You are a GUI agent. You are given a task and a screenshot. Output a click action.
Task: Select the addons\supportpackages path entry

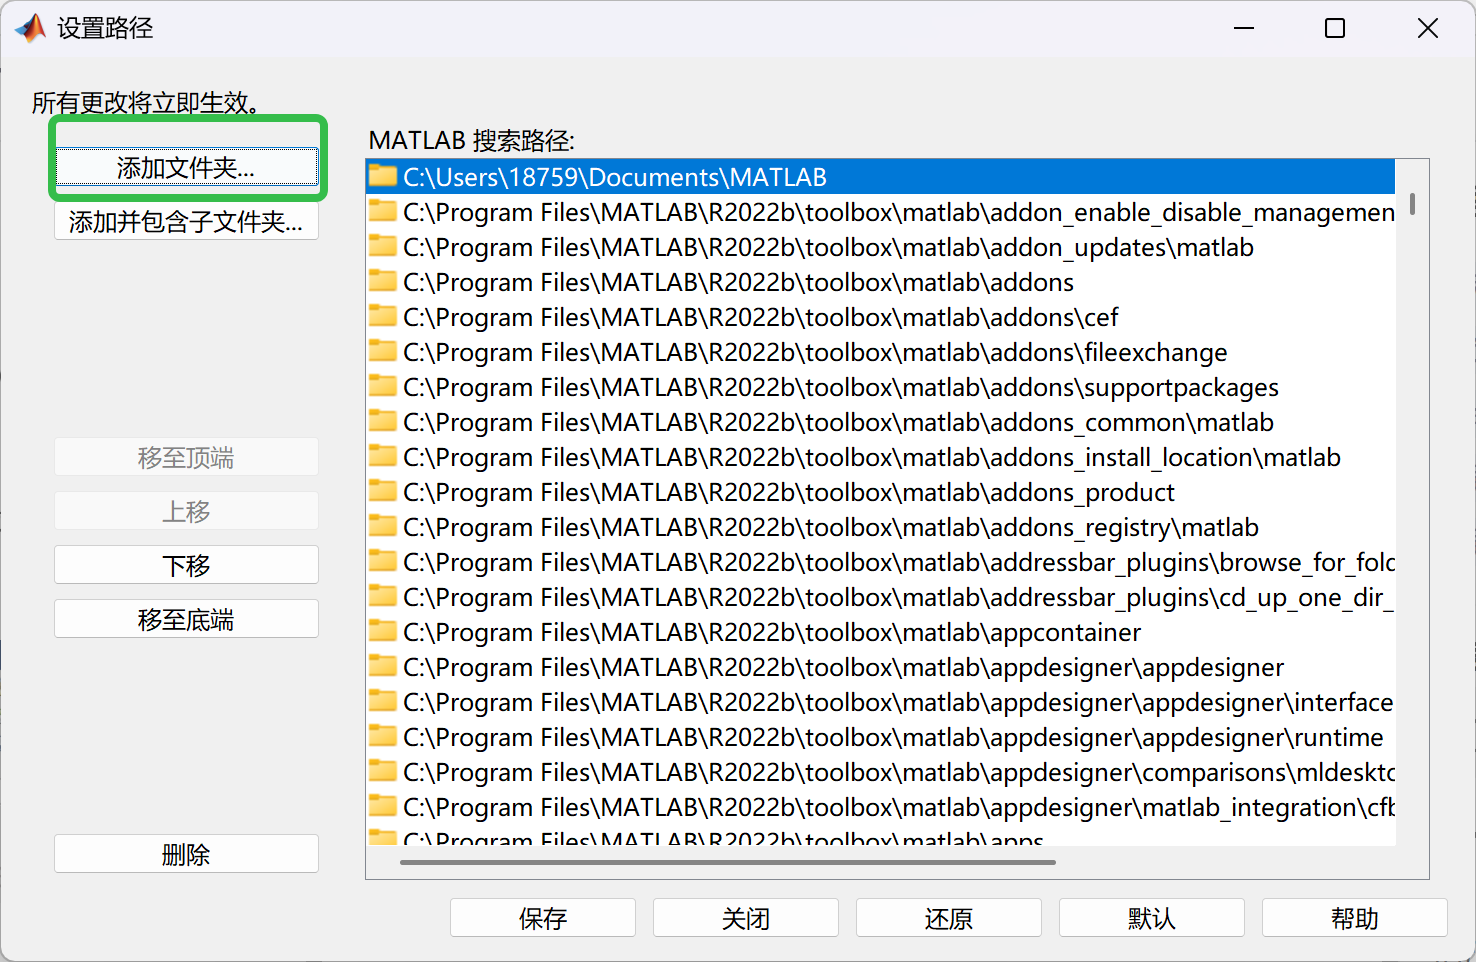coord(881,387)
